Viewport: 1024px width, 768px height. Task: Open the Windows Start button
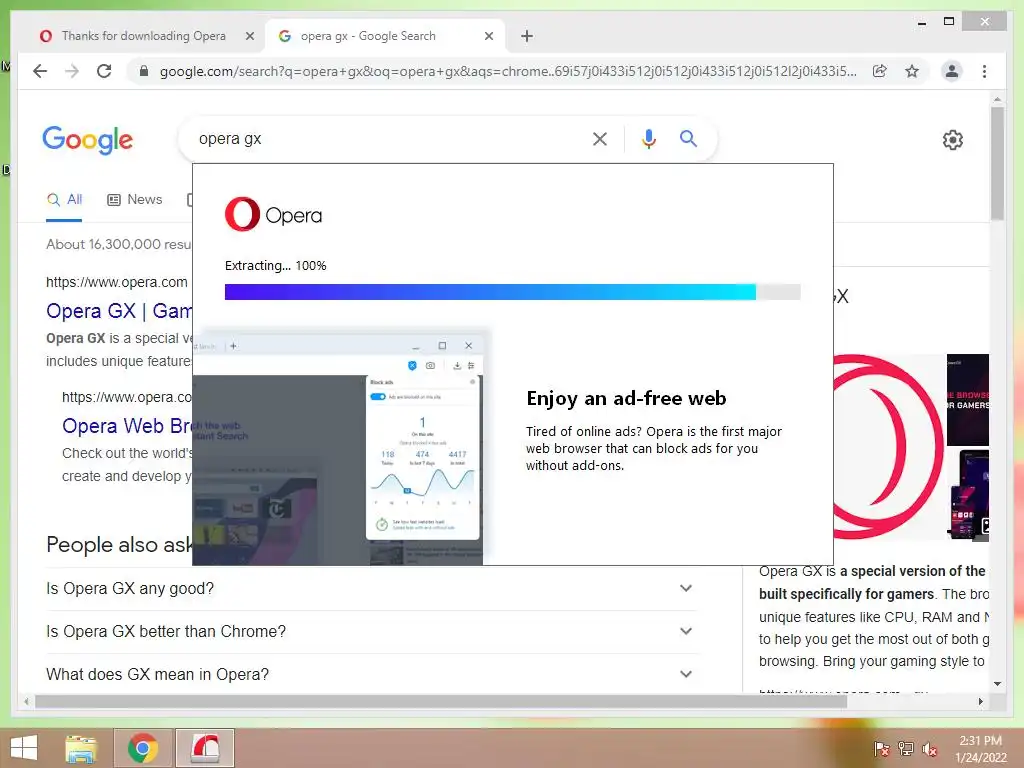click(x=24, y=748)
